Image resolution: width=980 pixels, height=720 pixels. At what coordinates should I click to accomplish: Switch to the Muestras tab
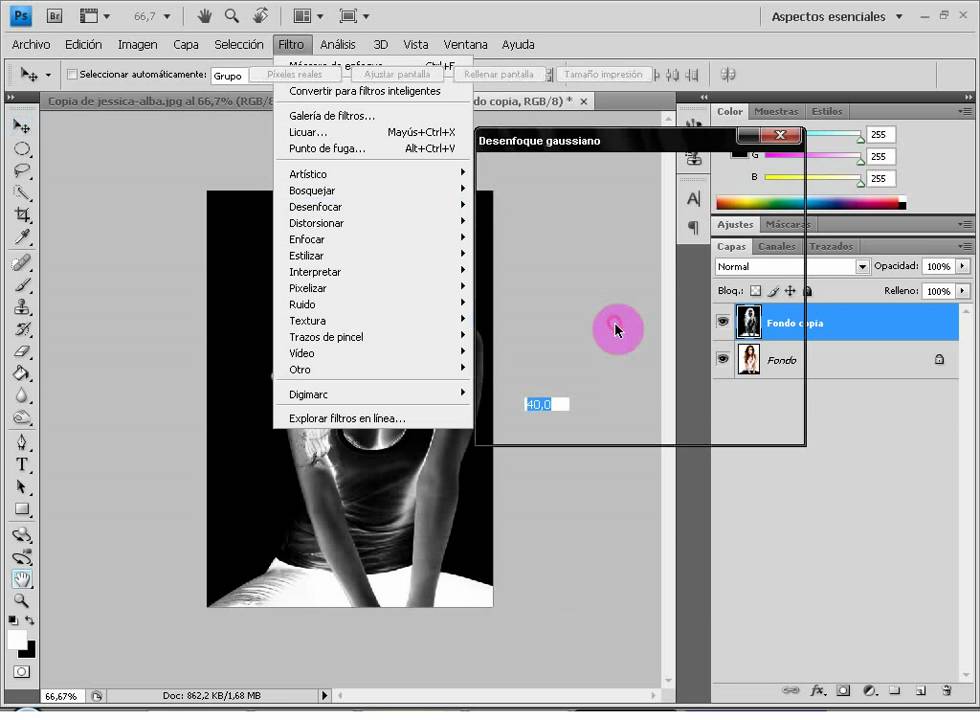[x=776, y=111]
